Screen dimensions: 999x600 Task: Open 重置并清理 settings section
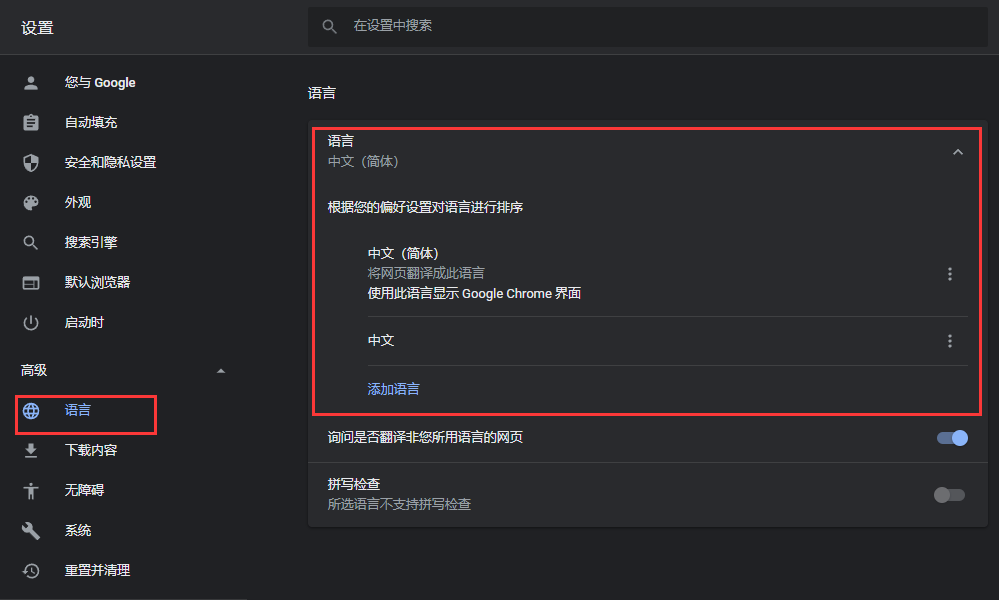click(97, 571)
